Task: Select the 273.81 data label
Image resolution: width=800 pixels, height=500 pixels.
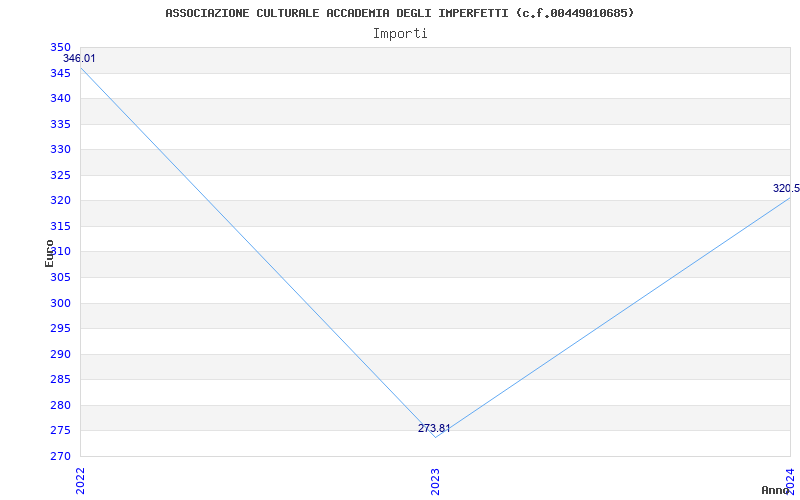Action: point(434,429)
